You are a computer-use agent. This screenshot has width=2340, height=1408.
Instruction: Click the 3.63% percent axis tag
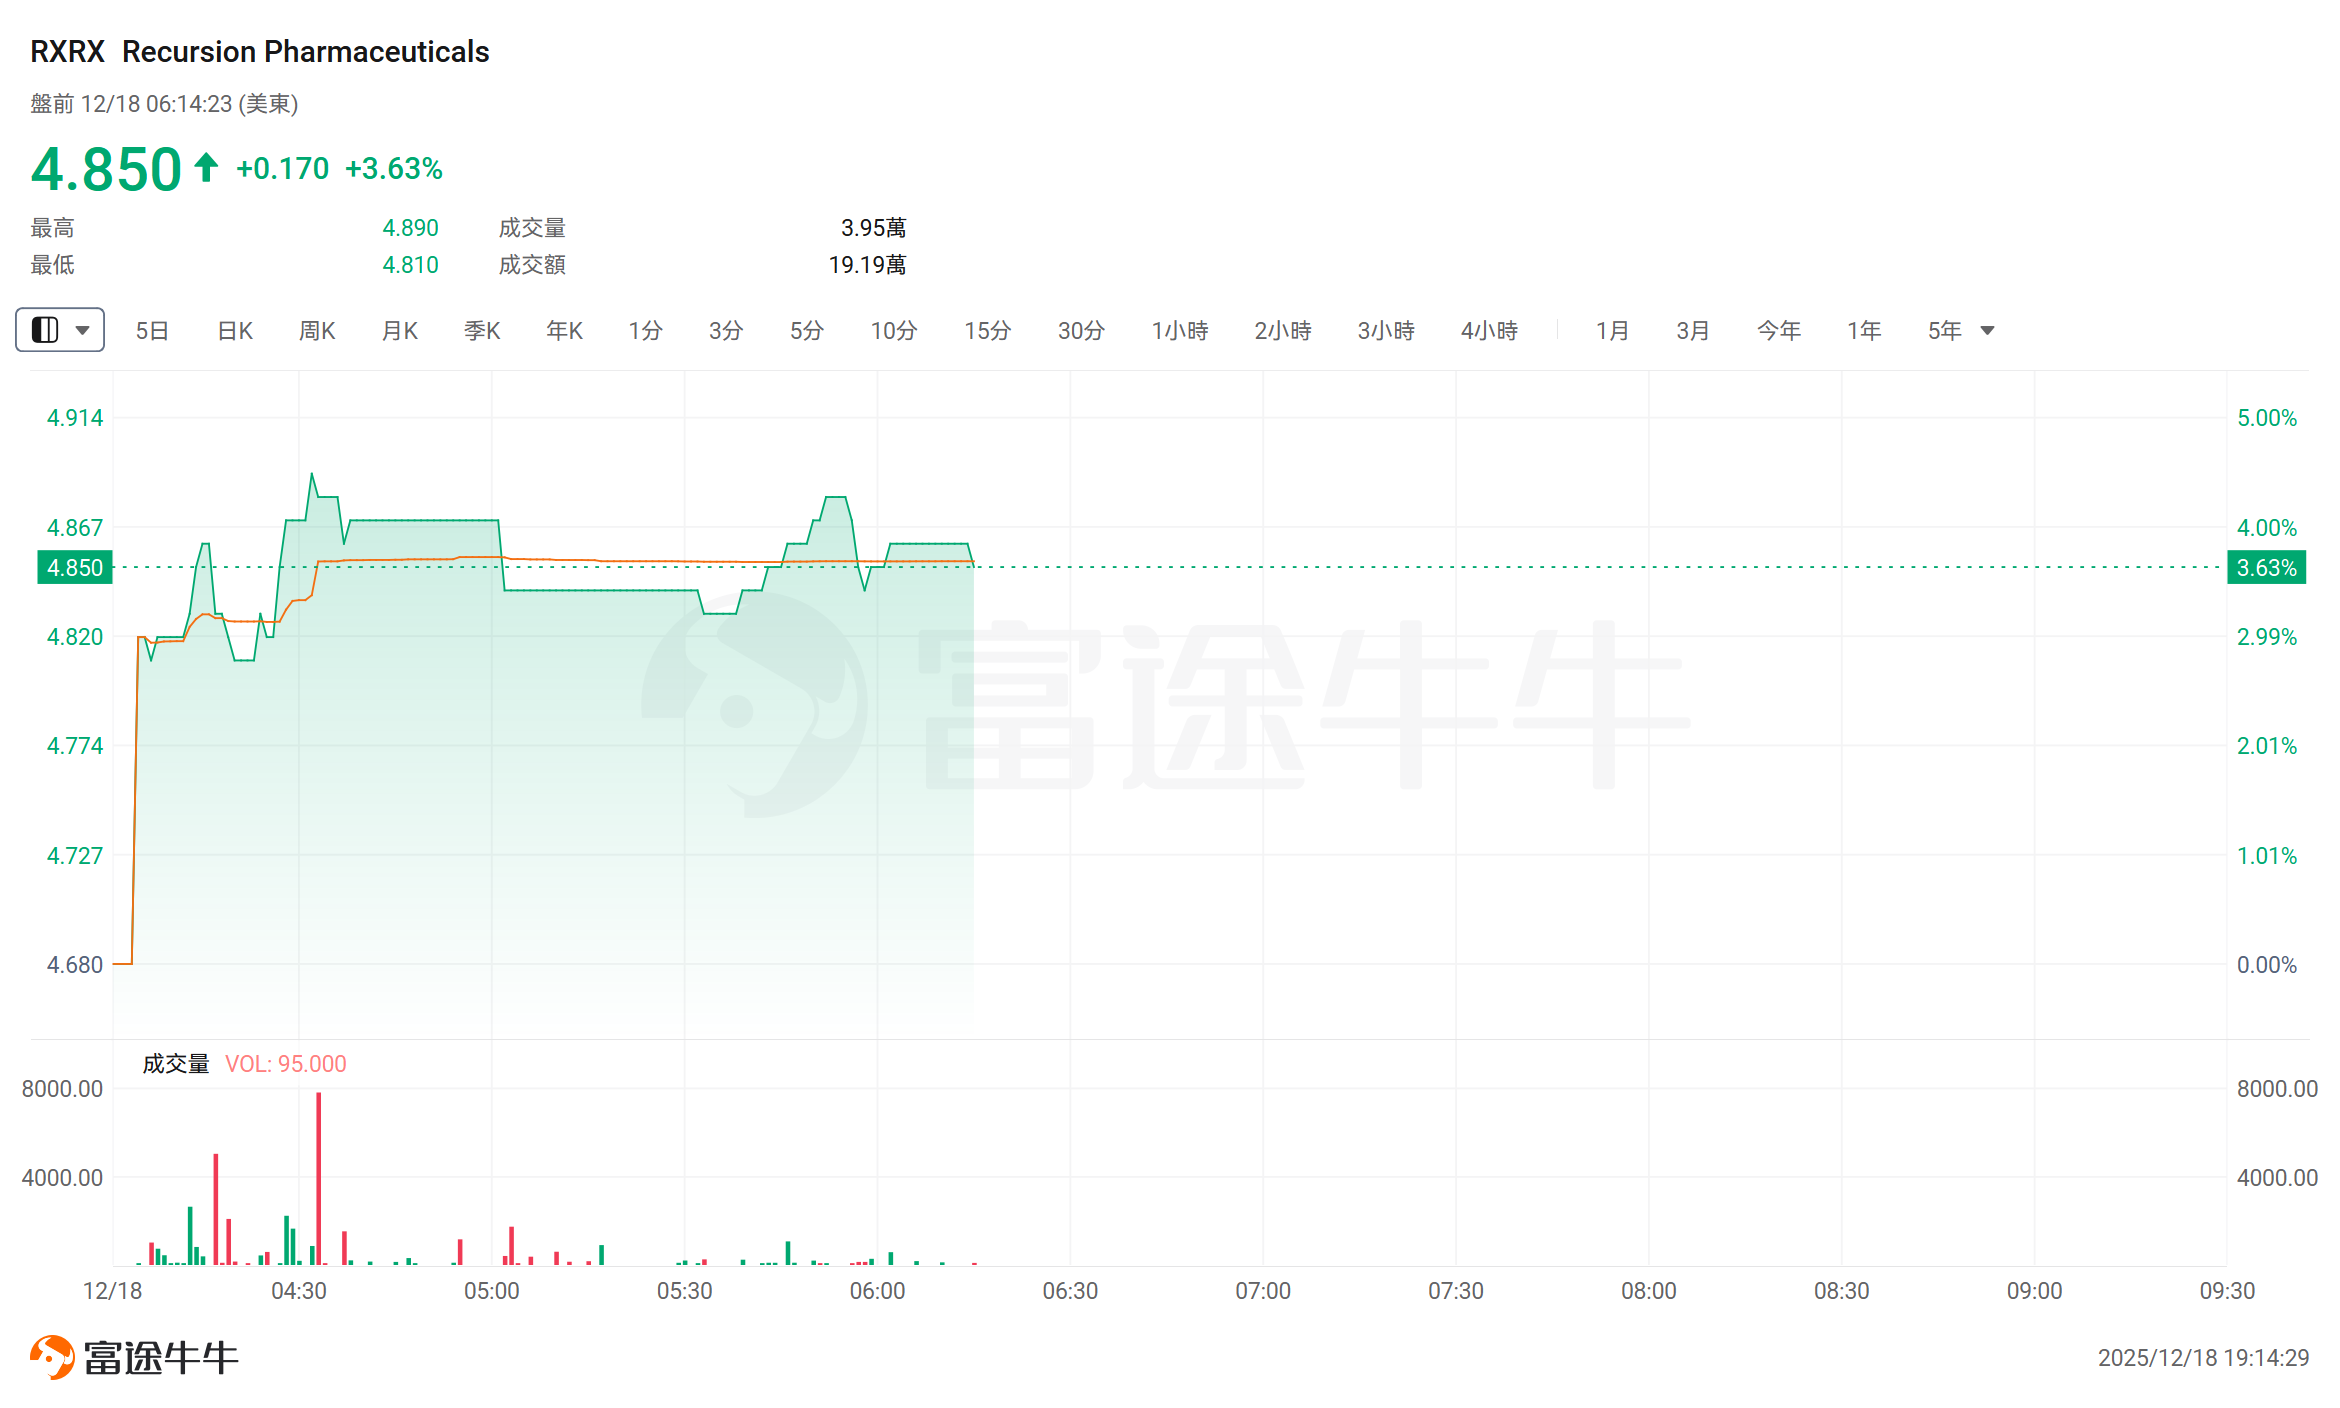[2266, 568]
